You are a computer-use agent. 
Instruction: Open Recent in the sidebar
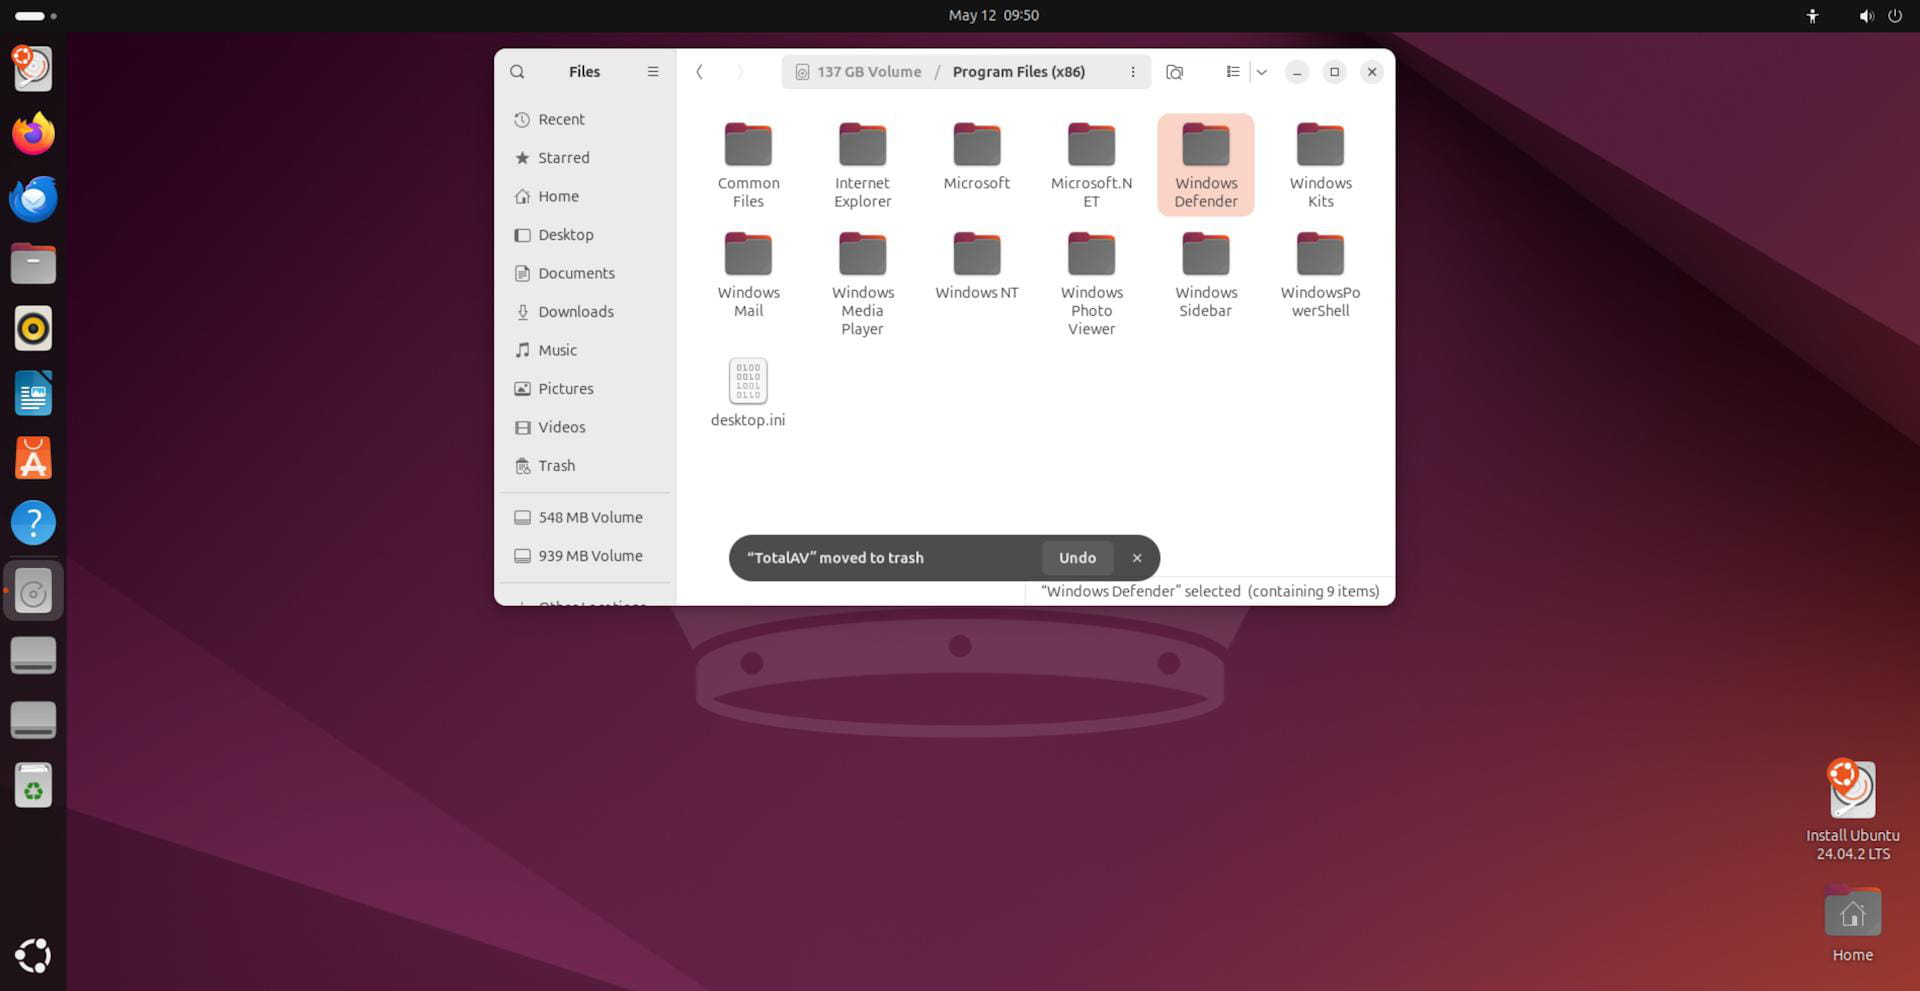coord(585,119)
